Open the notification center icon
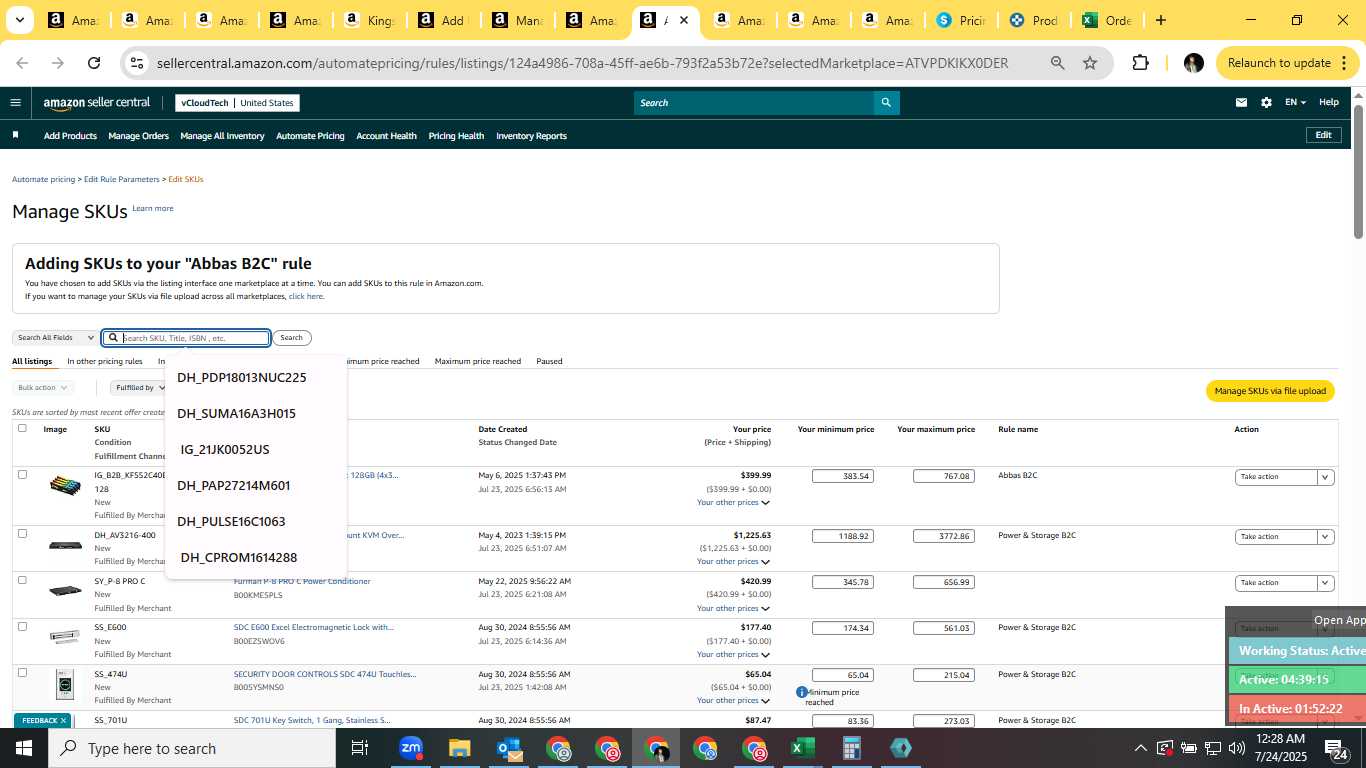The width and height of the screenshot is (1366, 768). [x=1336, y=748]
